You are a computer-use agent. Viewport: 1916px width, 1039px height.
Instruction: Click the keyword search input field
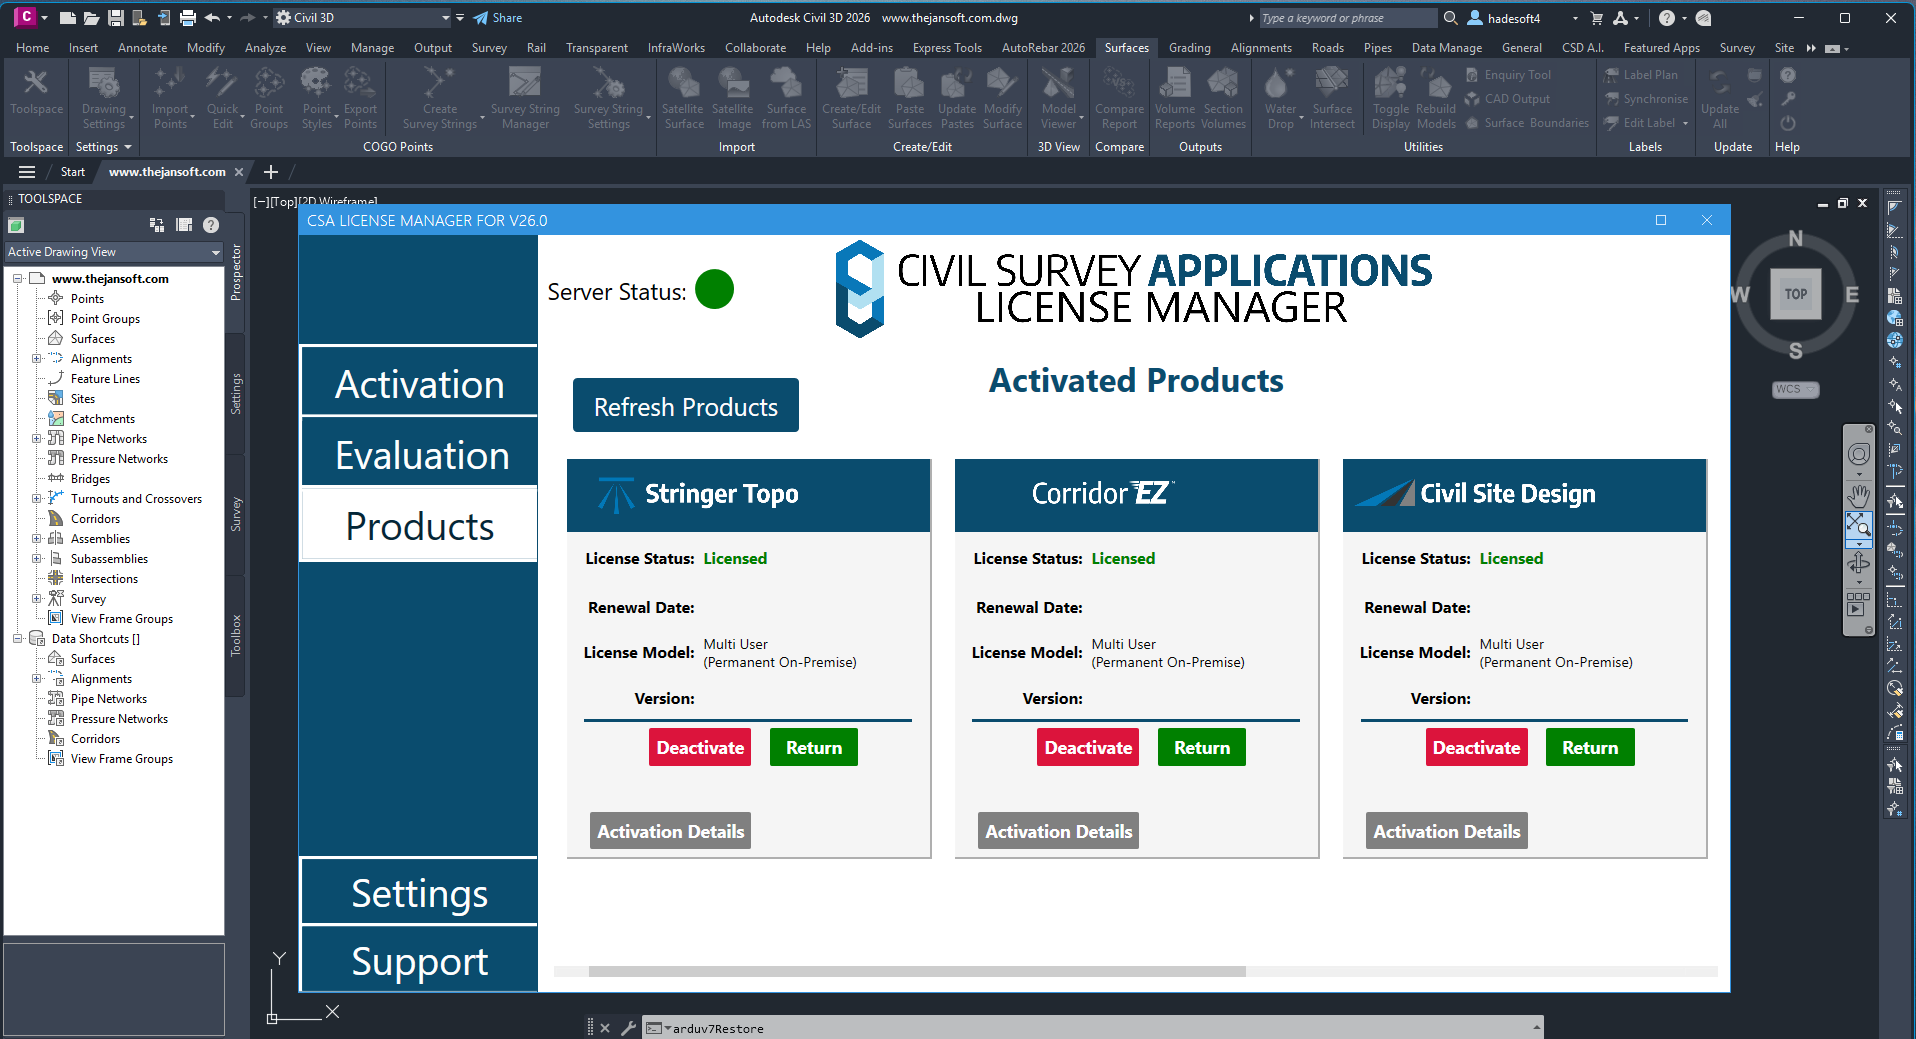pyautogui.click(x=1346, y=18)
